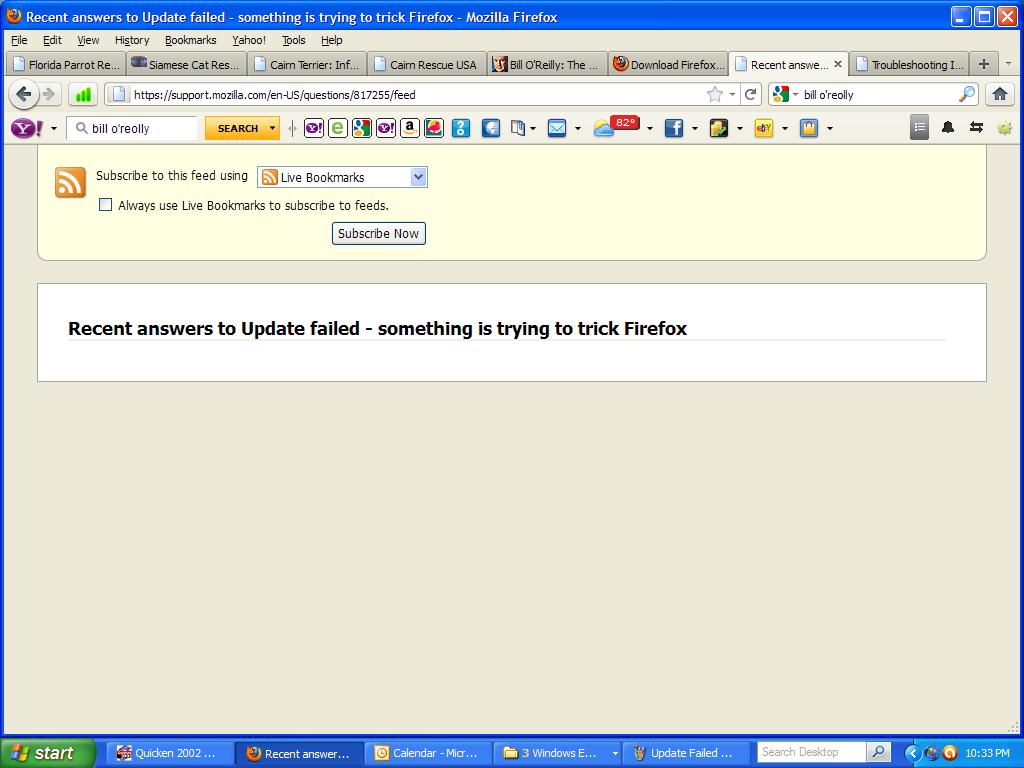Close the Recent answers tab
Viewport: 1024px width, 768px height.
(x=838, y=64)
